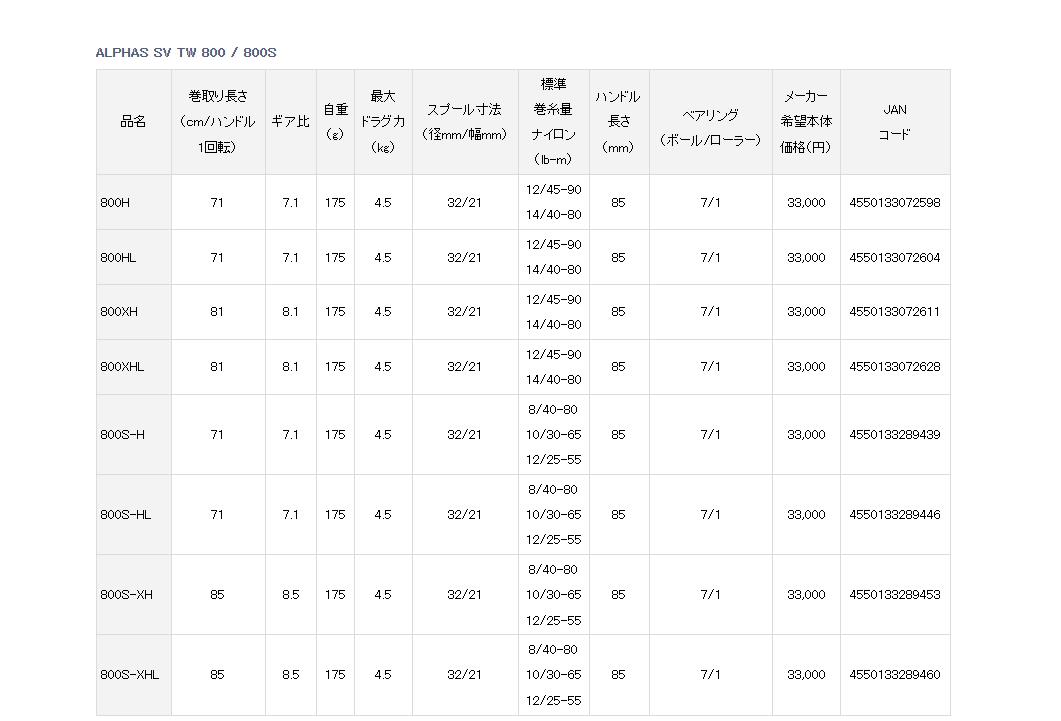Viewport: 1061px width, 721px height.
Task: Select the 最大ドラグ力 column header
Action: click(382, 122)
